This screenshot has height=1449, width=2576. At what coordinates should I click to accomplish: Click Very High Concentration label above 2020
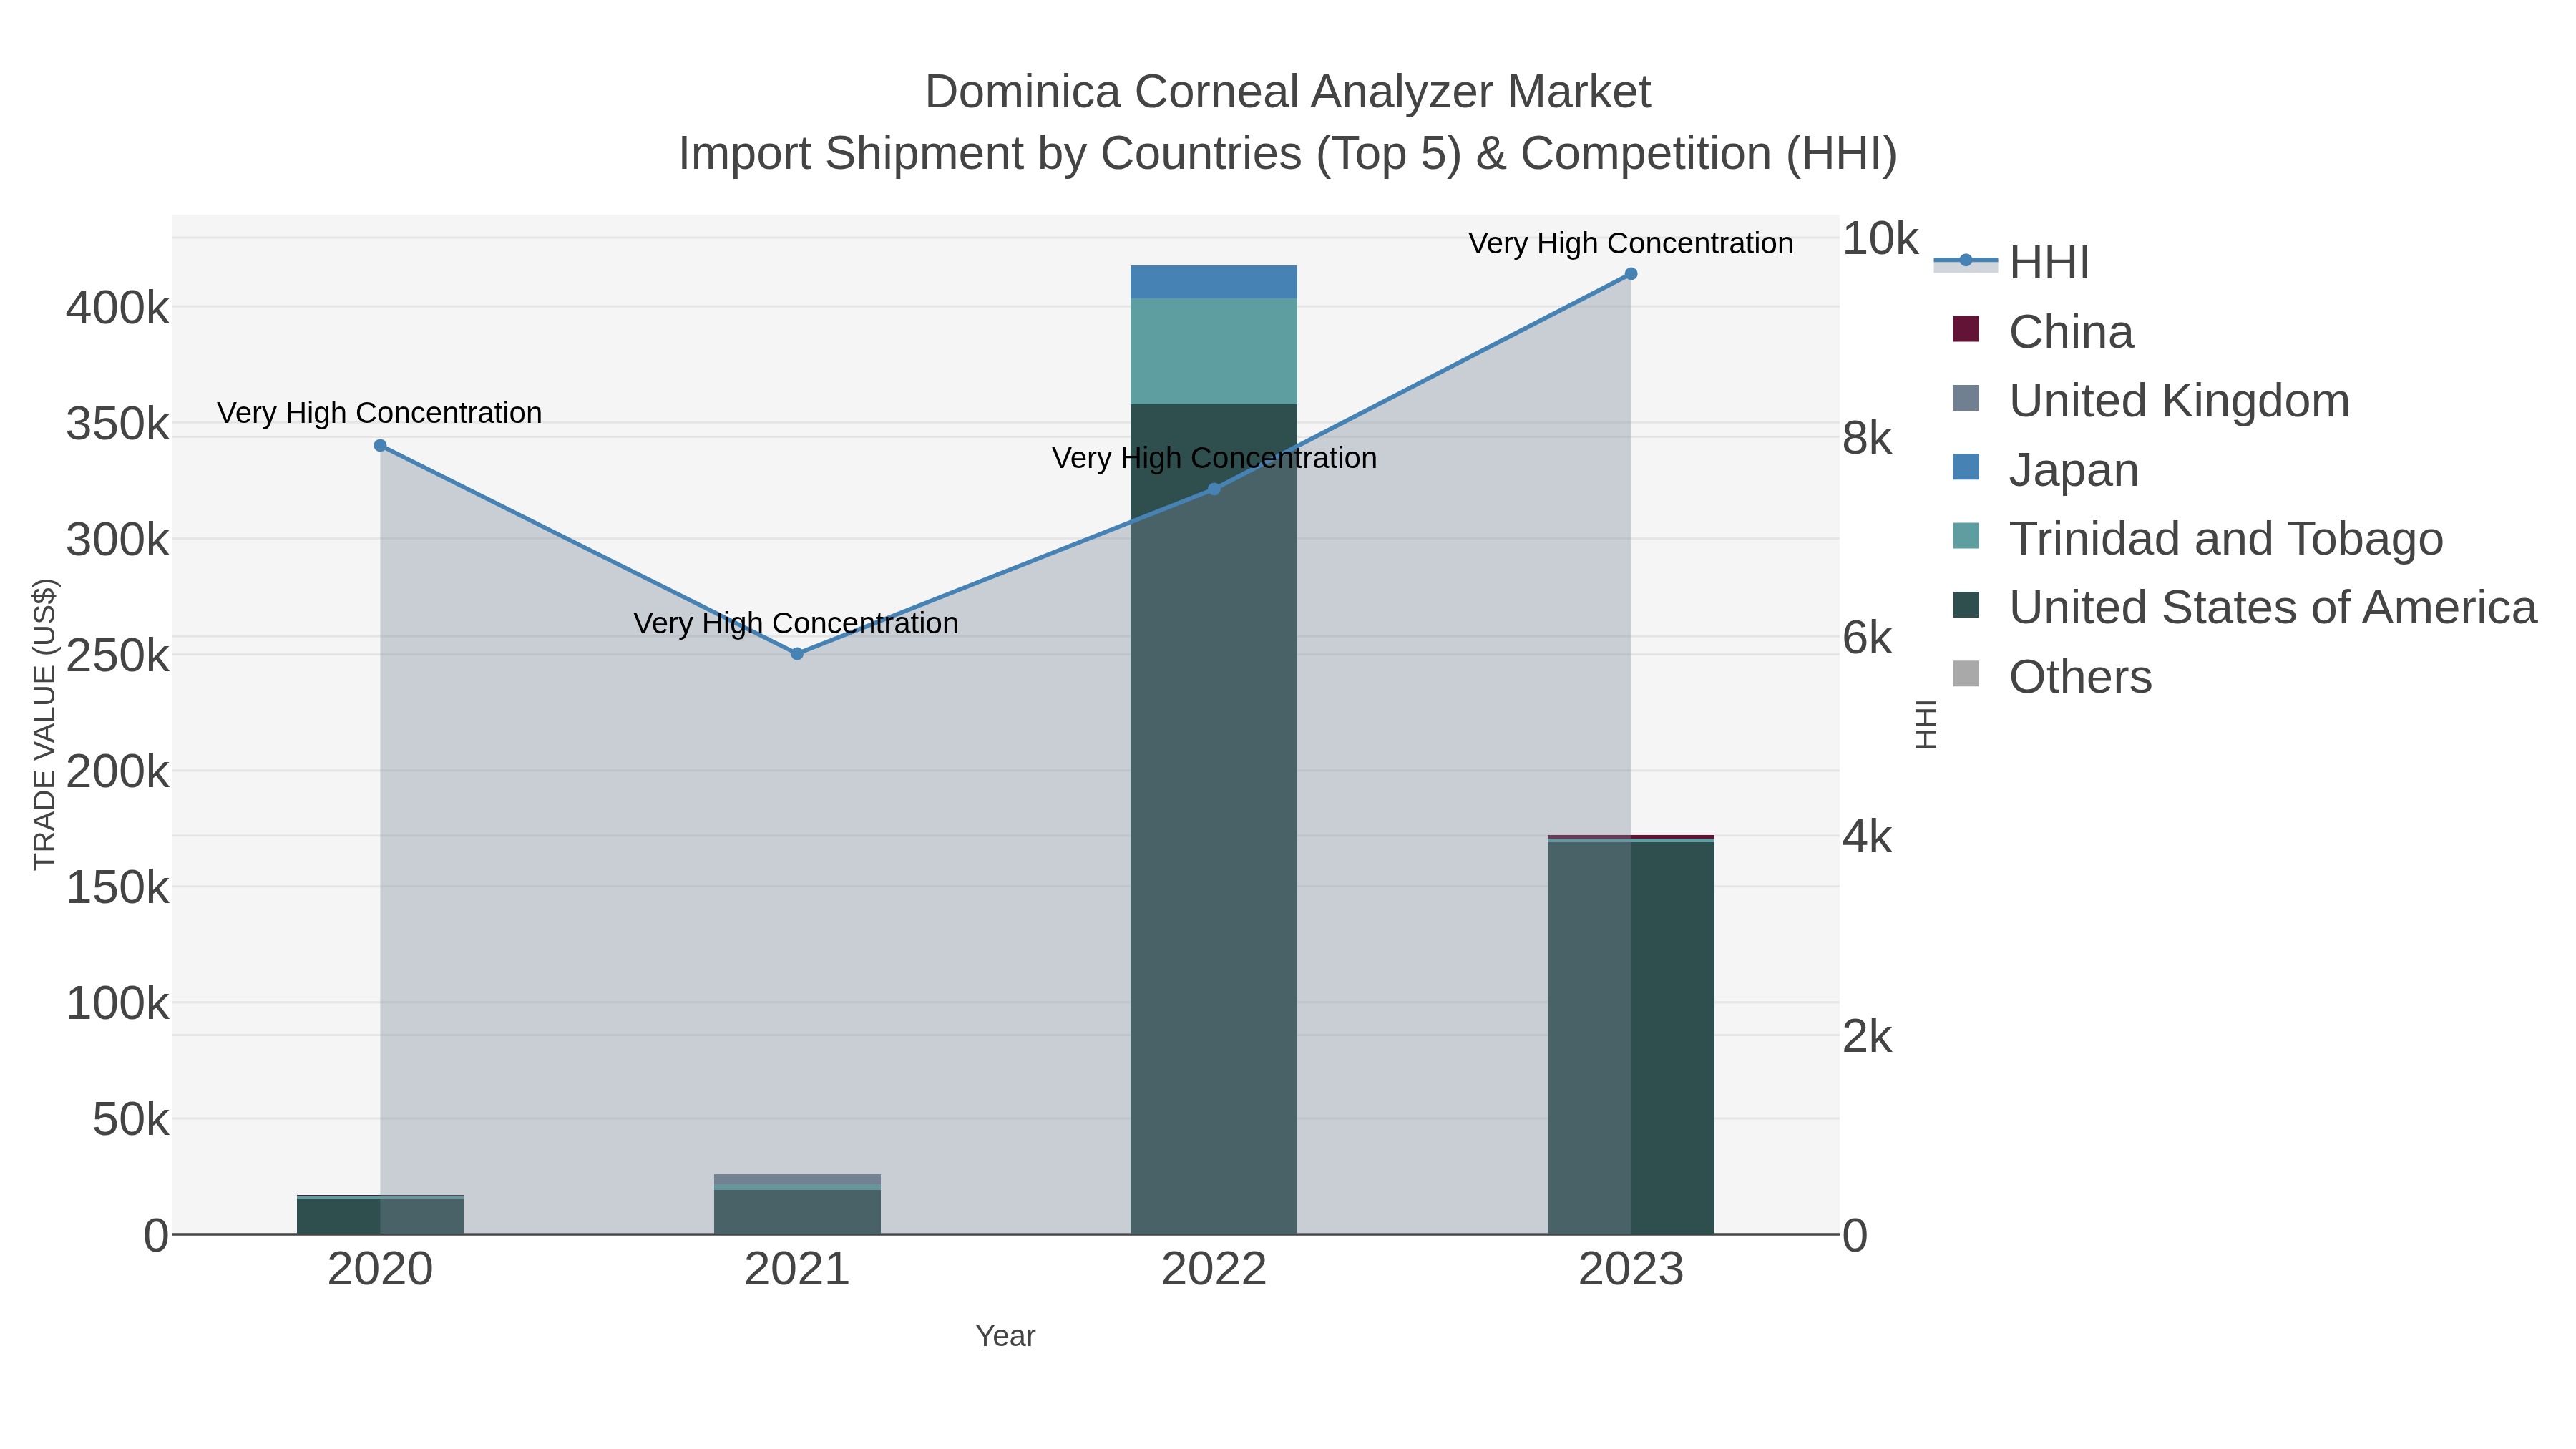(x=379, y=413)
